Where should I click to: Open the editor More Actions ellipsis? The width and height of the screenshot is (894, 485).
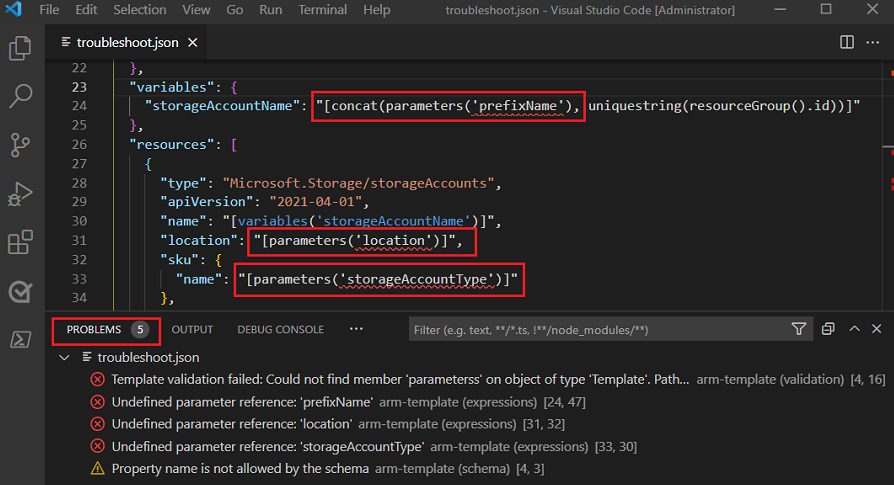[x=873, y=43]
